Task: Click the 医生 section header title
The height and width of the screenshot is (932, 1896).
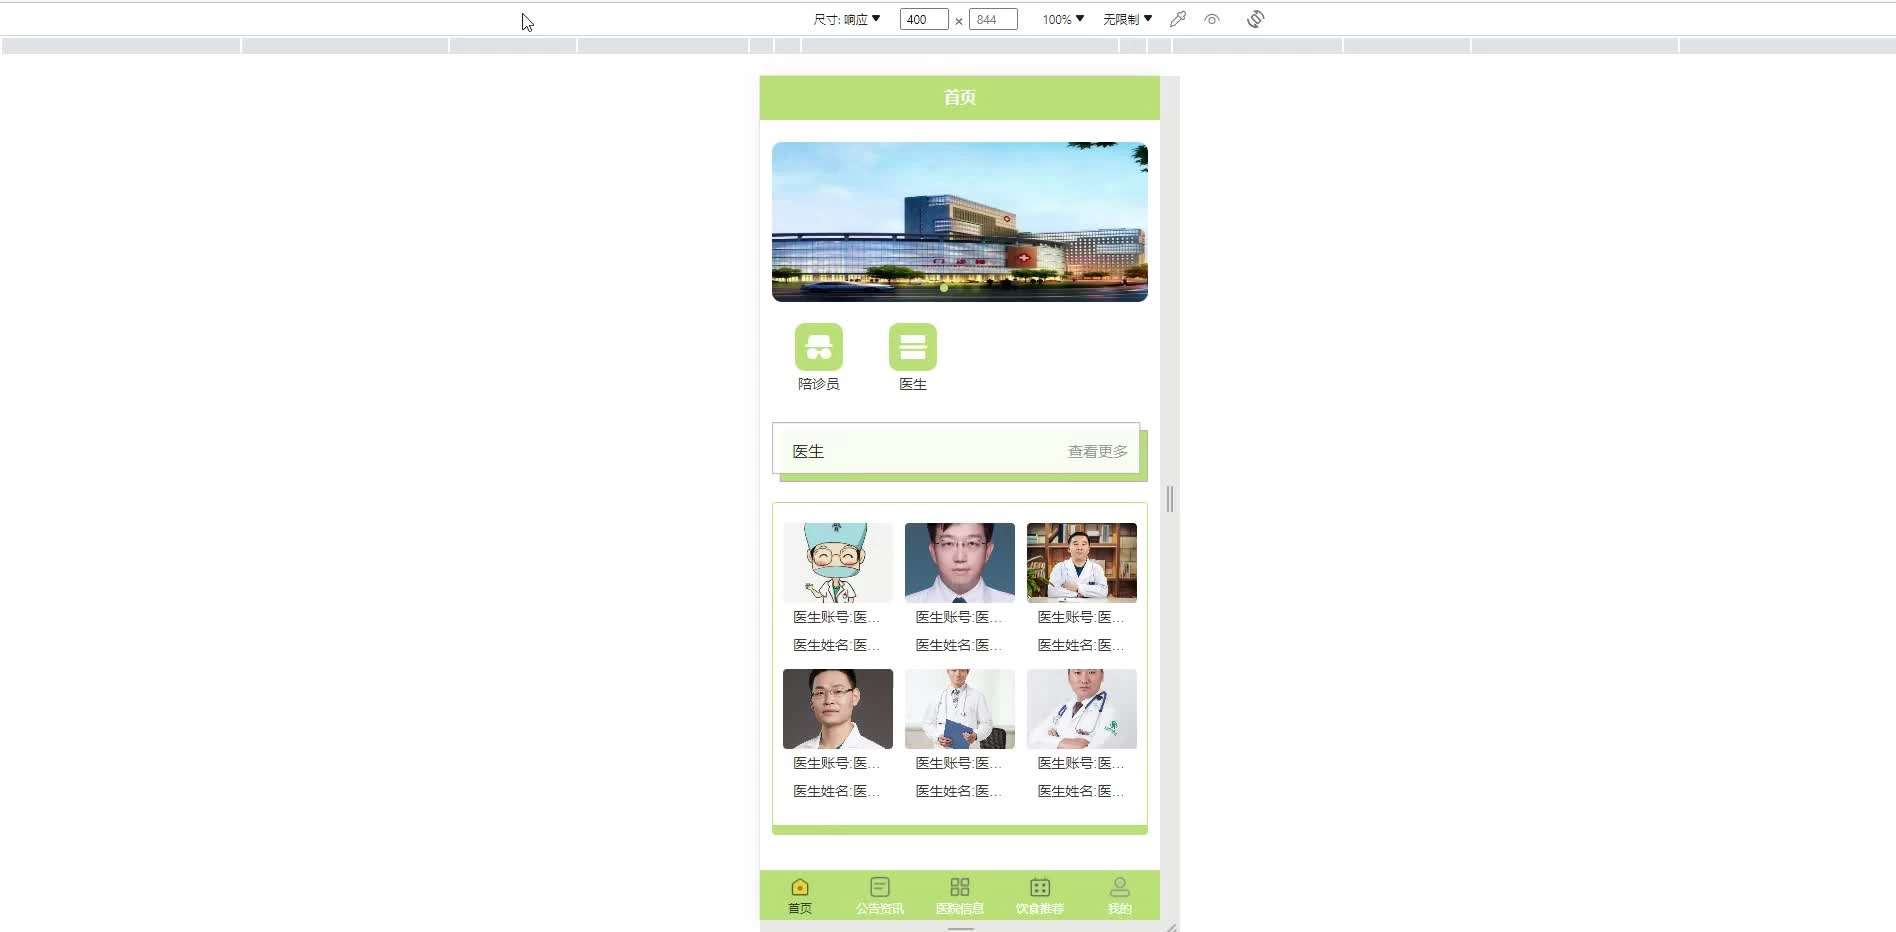Action: click(x=808, y=451)
